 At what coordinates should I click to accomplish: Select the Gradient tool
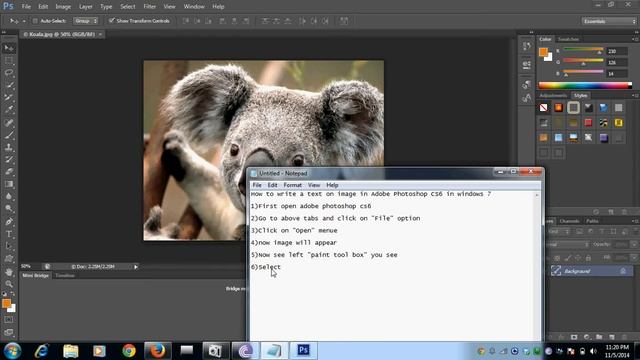(9, 184)
